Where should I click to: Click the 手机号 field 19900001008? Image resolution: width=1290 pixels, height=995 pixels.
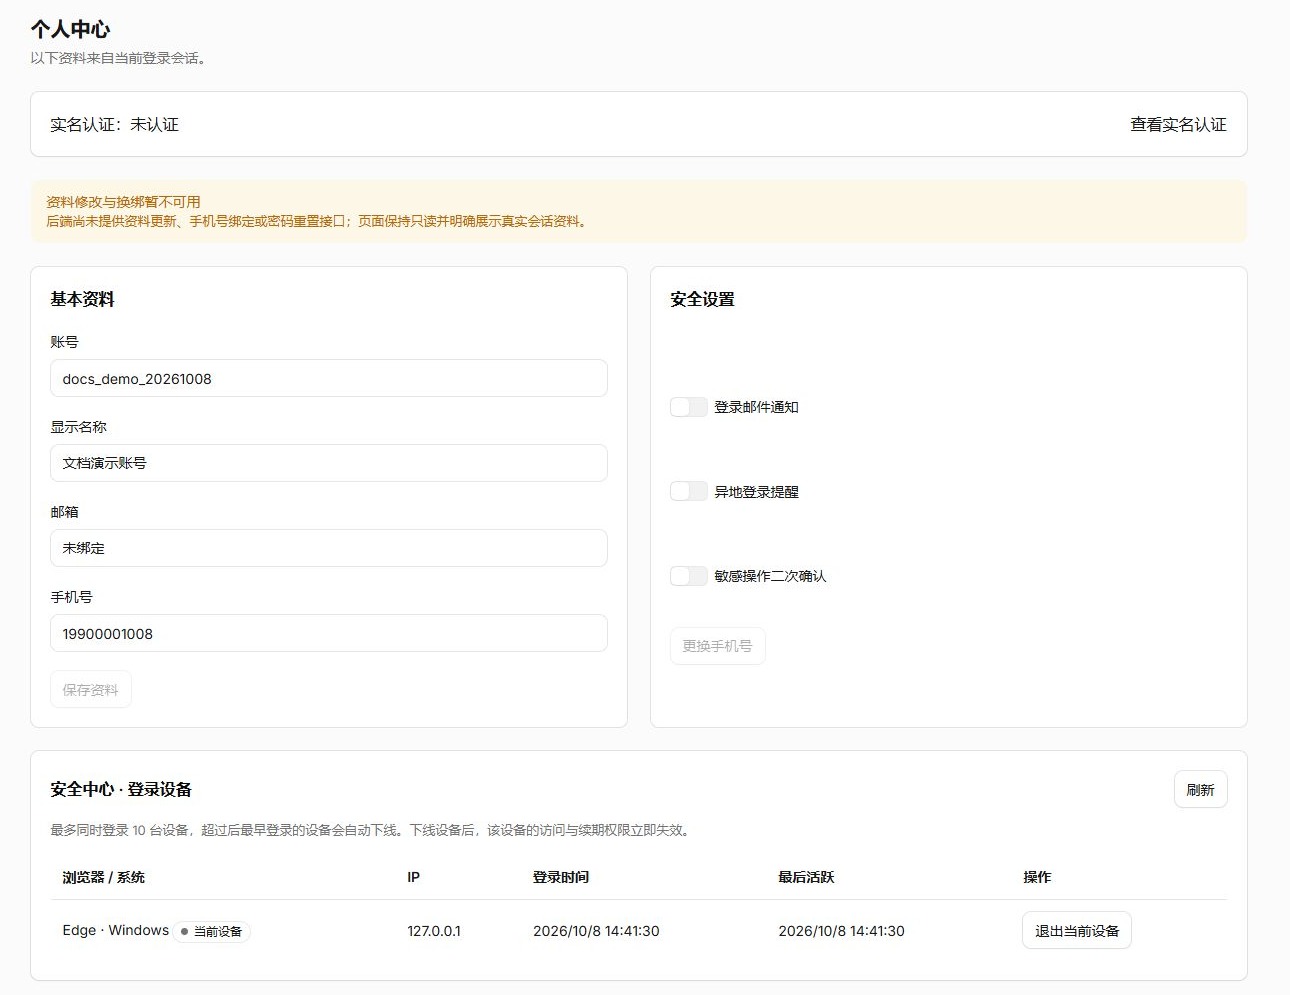pyautogui.click(x=329, y=634)
